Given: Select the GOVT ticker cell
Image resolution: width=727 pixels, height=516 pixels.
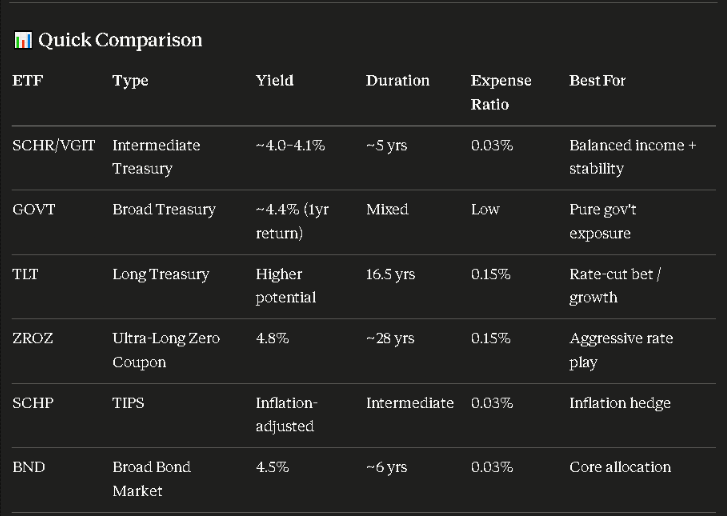Looking at the screenshot, I should (34, 210).
